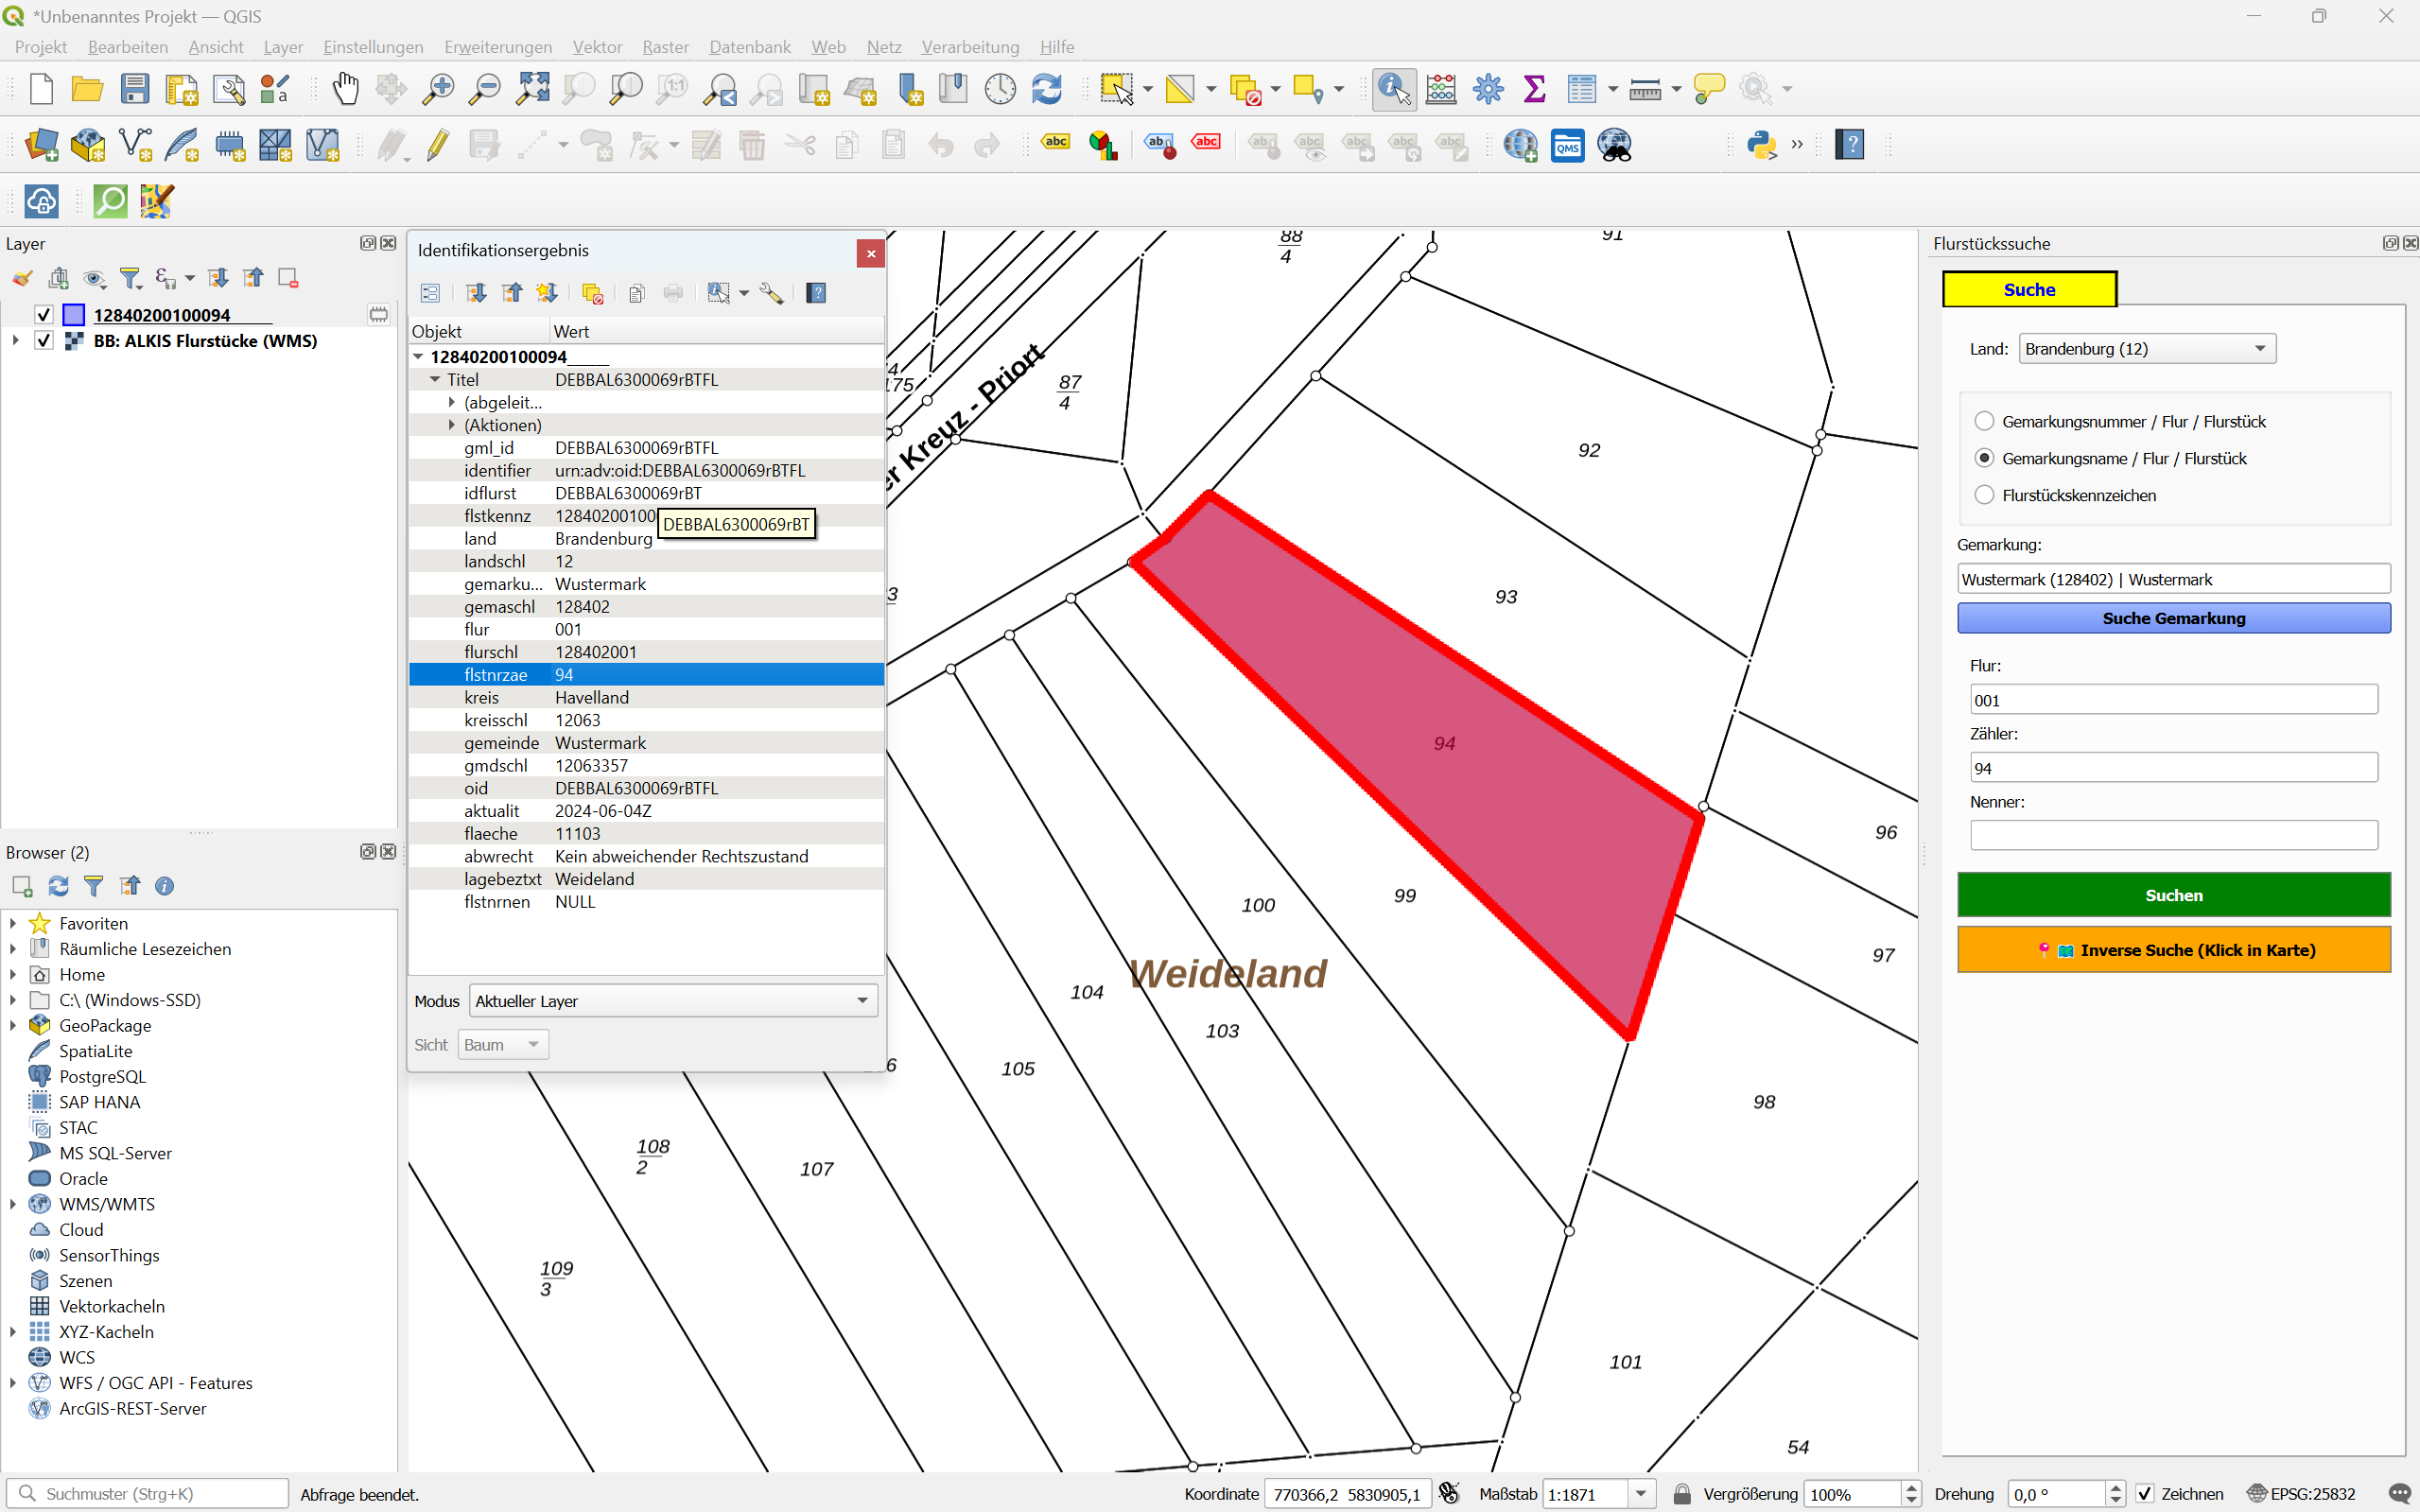Viewport: 2420px width, 1512px height.
Task: Close the Identifikationsergebnis panel
Action: point(871,254)
